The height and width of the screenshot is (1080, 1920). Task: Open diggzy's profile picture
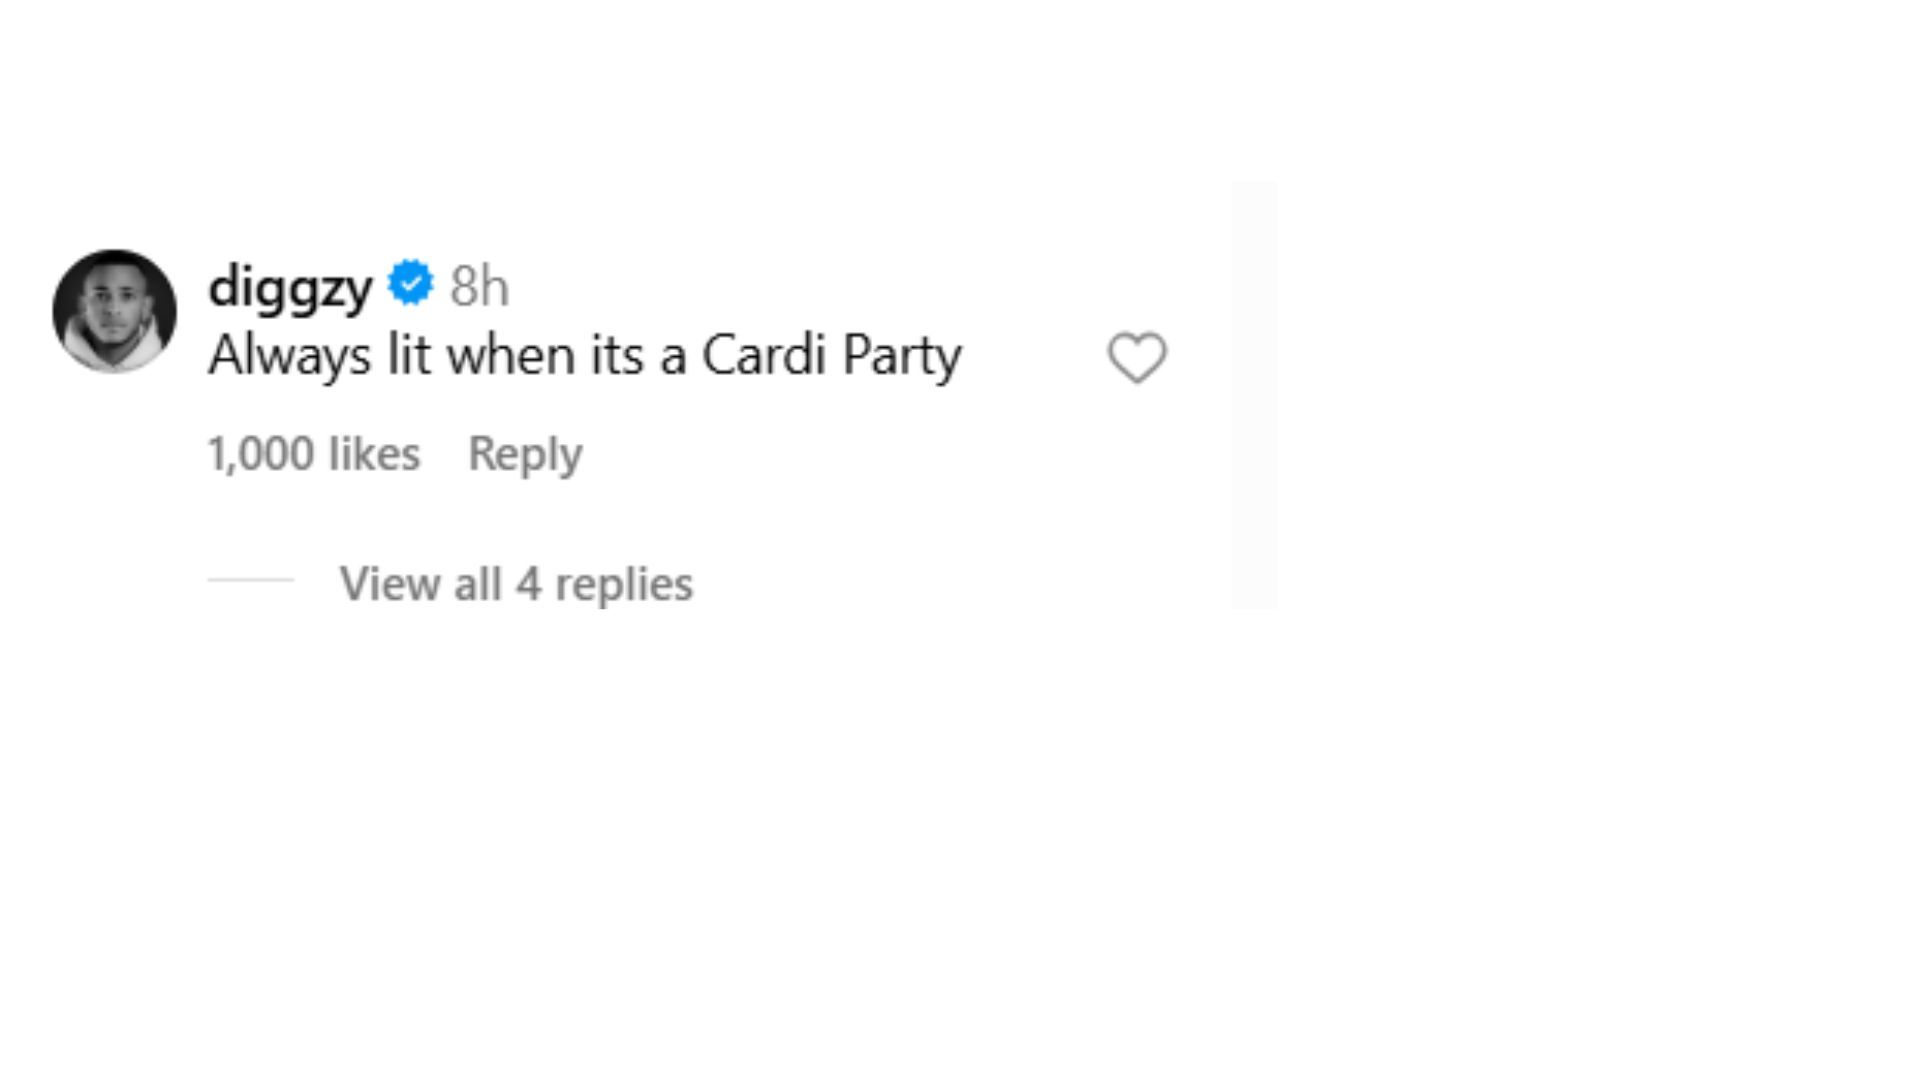(115, 311)
